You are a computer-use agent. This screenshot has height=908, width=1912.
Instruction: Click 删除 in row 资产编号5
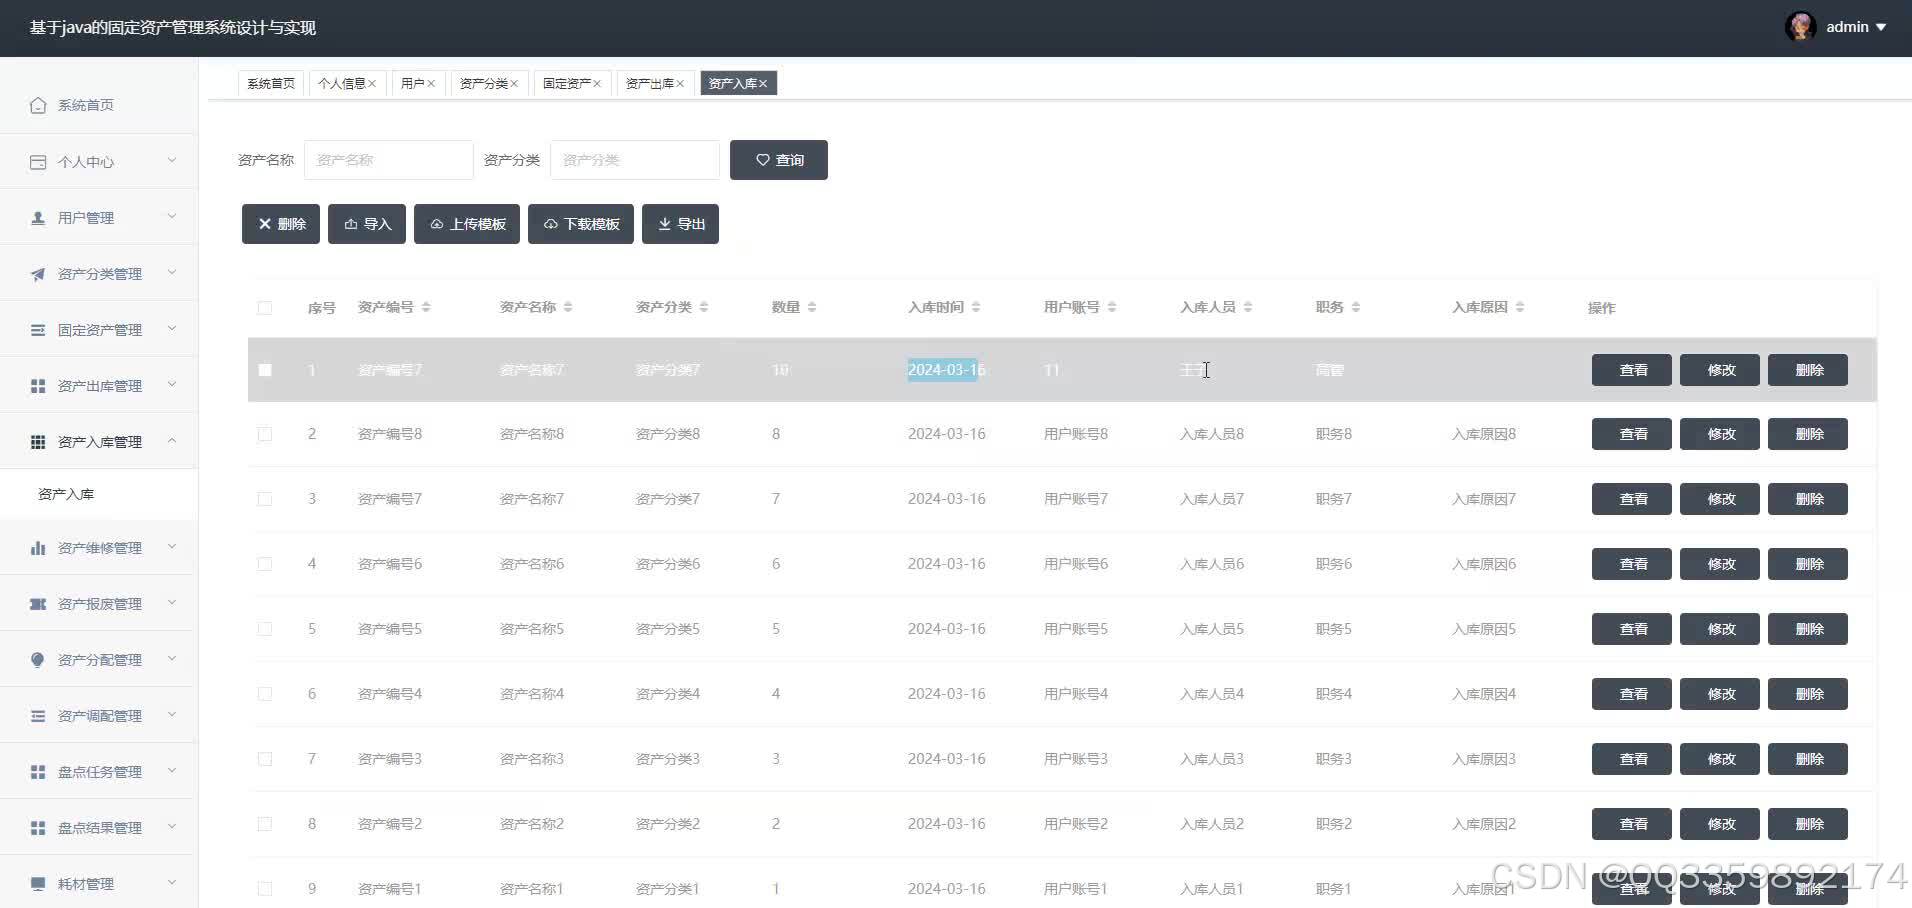[x=1808, y=629]
